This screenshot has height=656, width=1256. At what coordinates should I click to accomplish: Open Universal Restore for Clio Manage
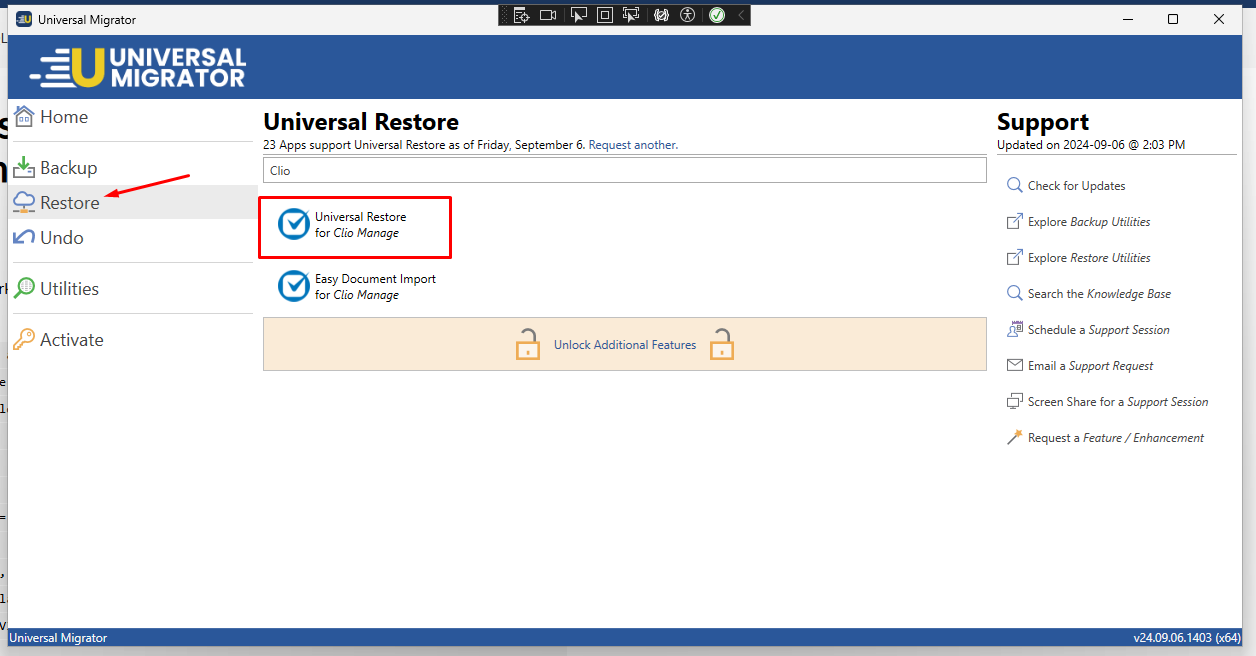point(360,225)
